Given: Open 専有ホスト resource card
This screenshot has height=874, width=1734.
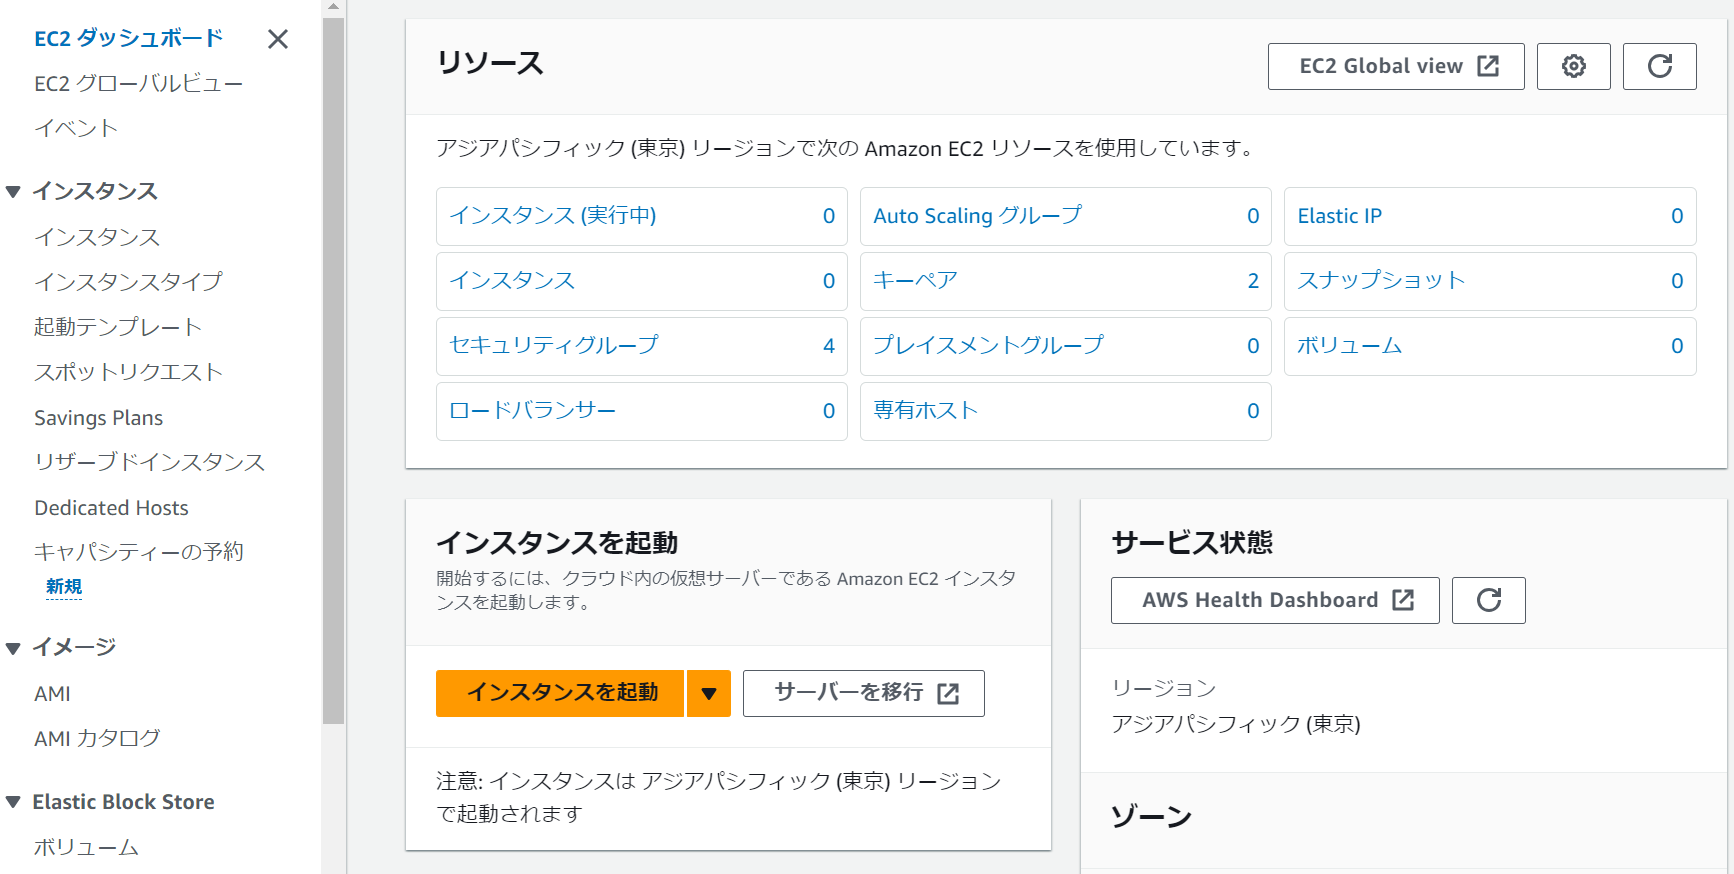Looking at the screenshot, I should pos(1066,411).
